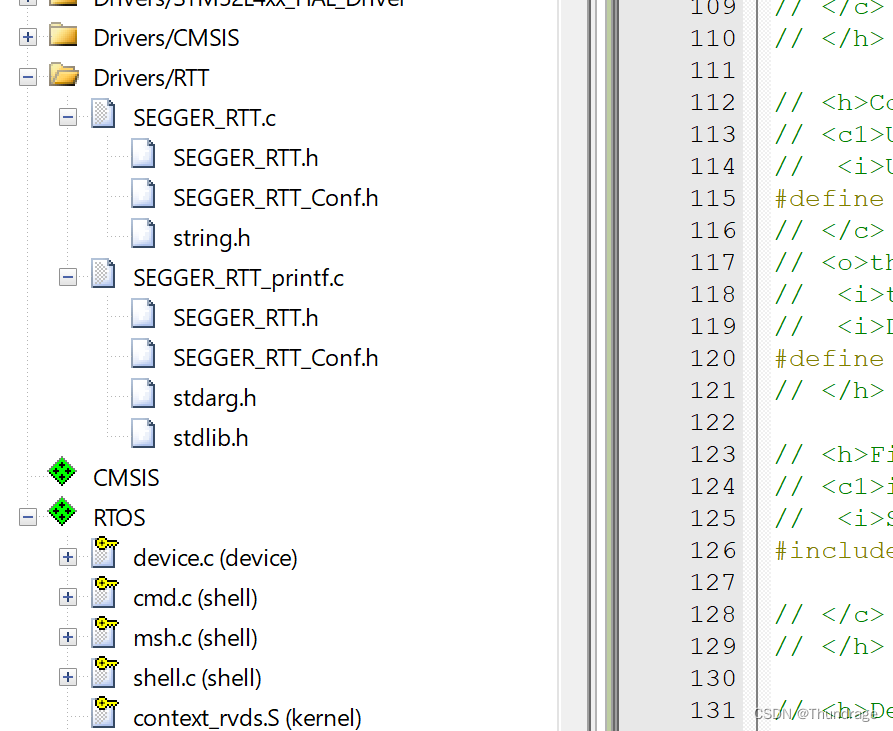Collapse the SEGGER_RTT.c dependencies list
The height and width of the screenshot is (731, 893).
coord(67,116)
